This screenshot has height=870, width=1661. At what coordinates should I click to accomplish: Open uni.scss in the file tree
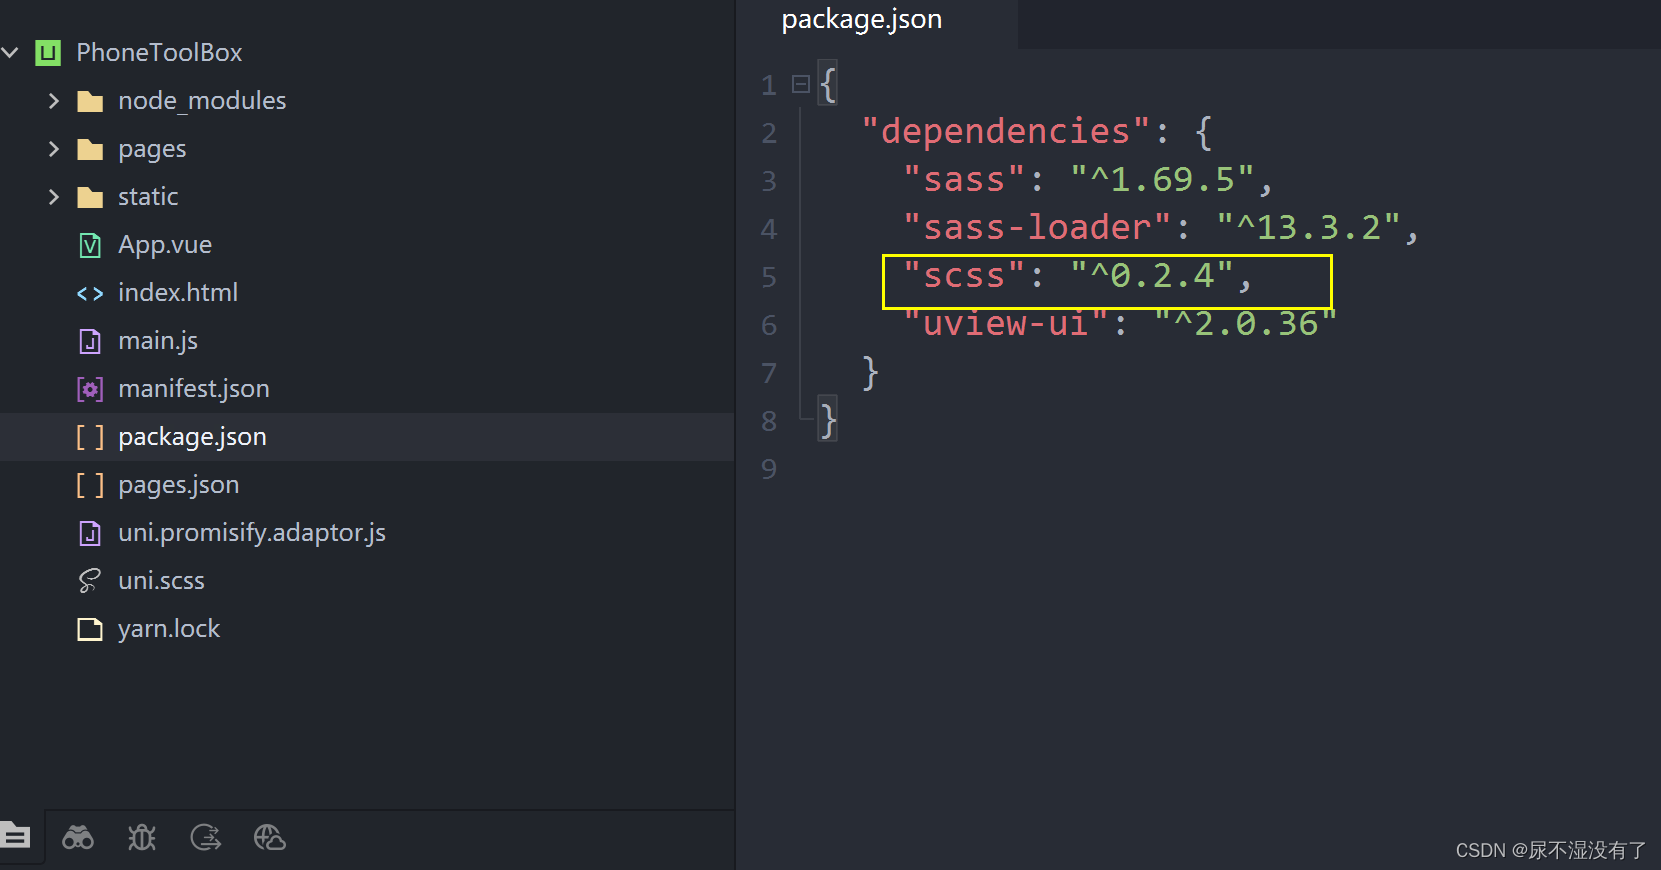[161, 581]
